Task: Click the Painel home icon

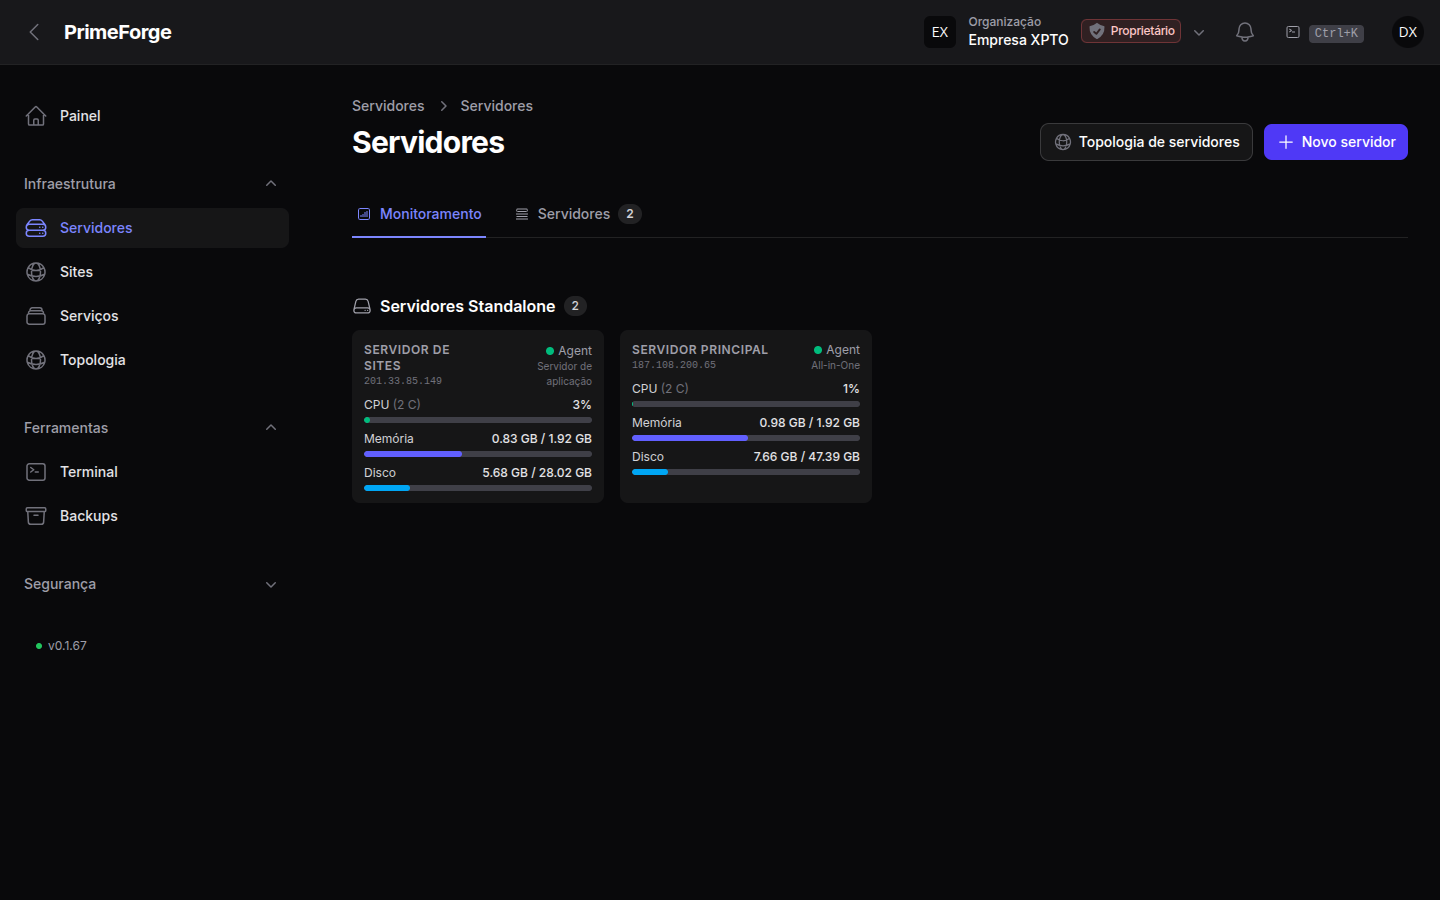Action: (36, 116)
